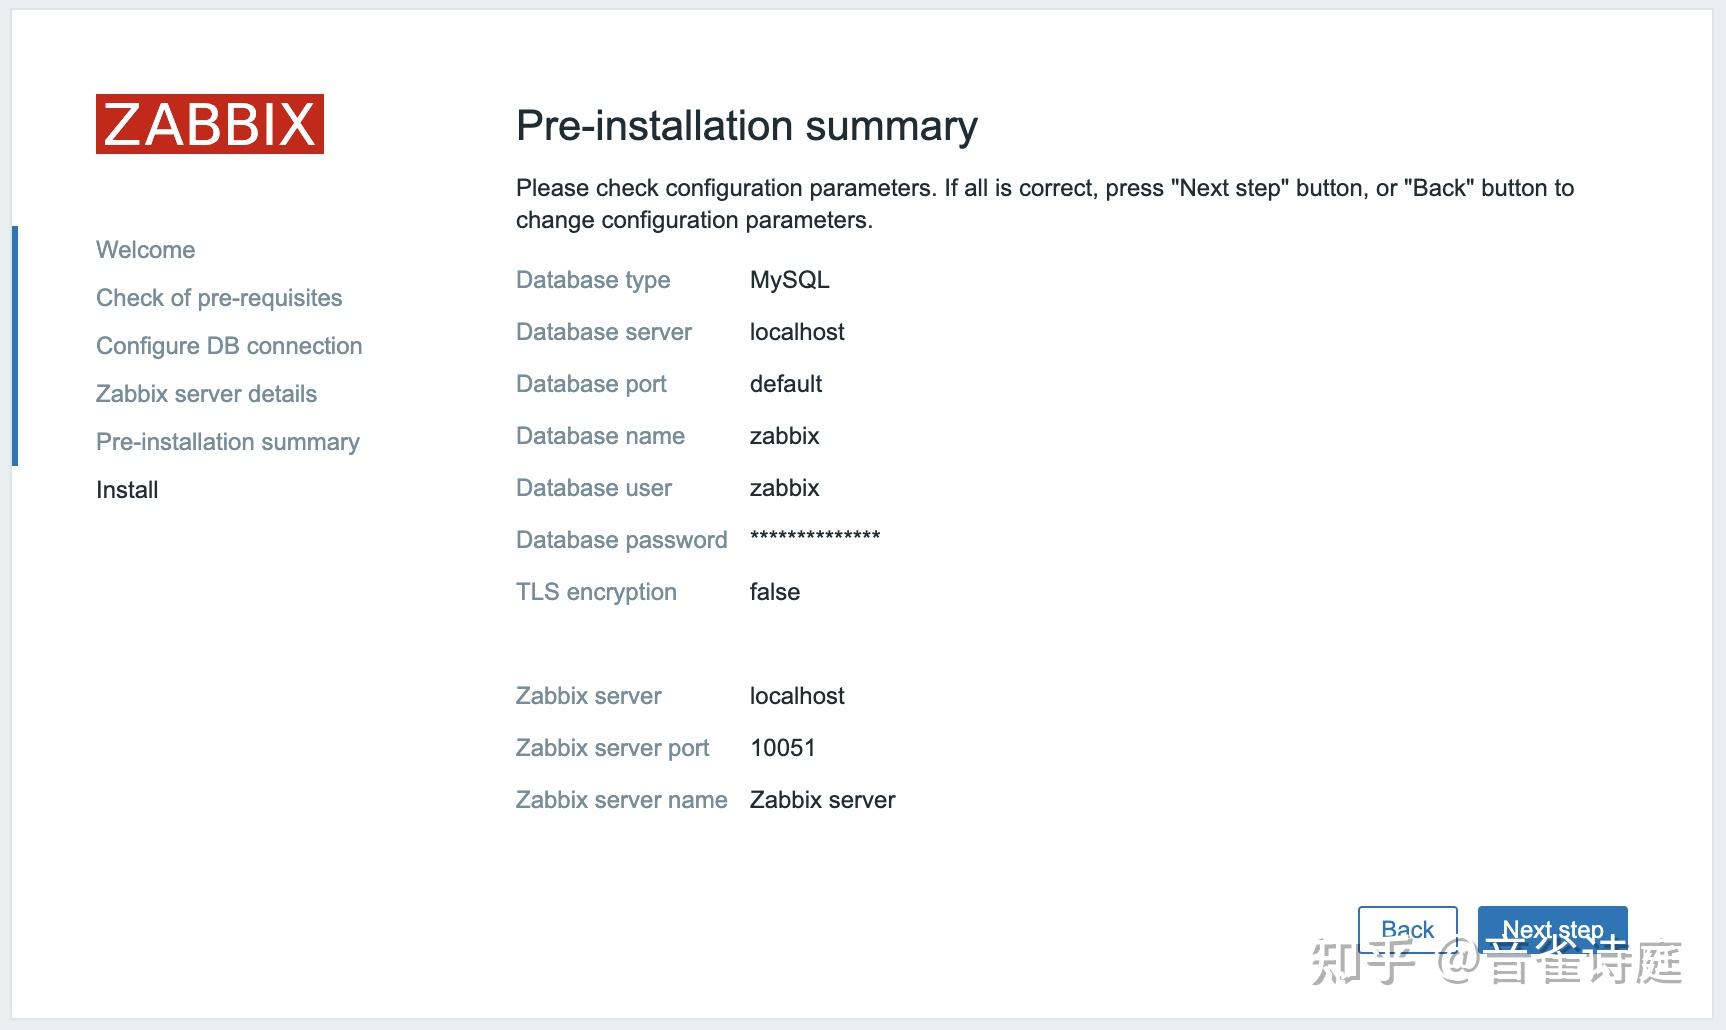This screenshot has width=1726, height=1030.
Task: Open the Configure DB connection step
Action: pyautogui.click(x=228, y=345)
